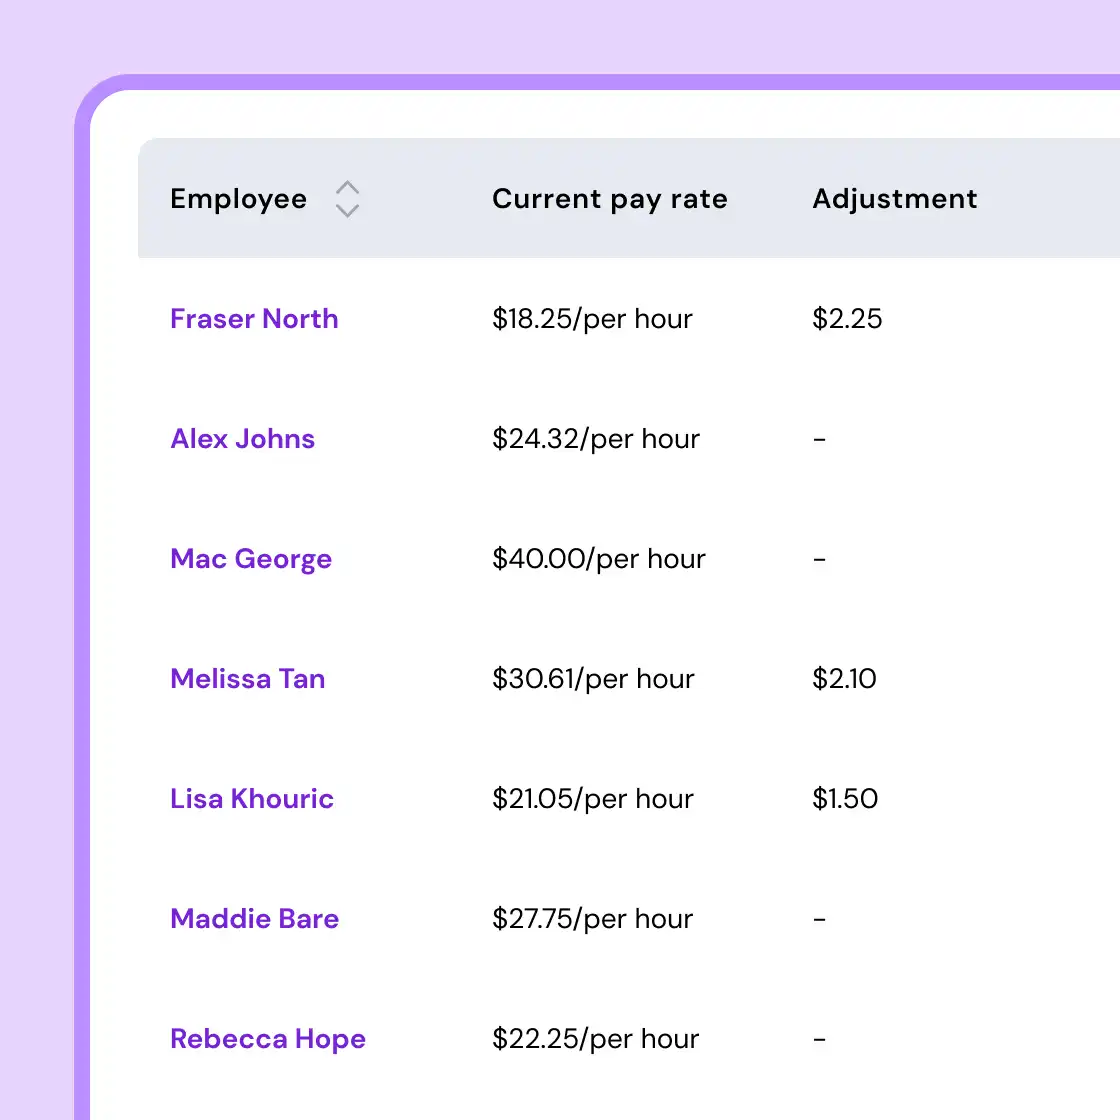Select Fraser North's $2.25 adjustment value

point(847,319)
